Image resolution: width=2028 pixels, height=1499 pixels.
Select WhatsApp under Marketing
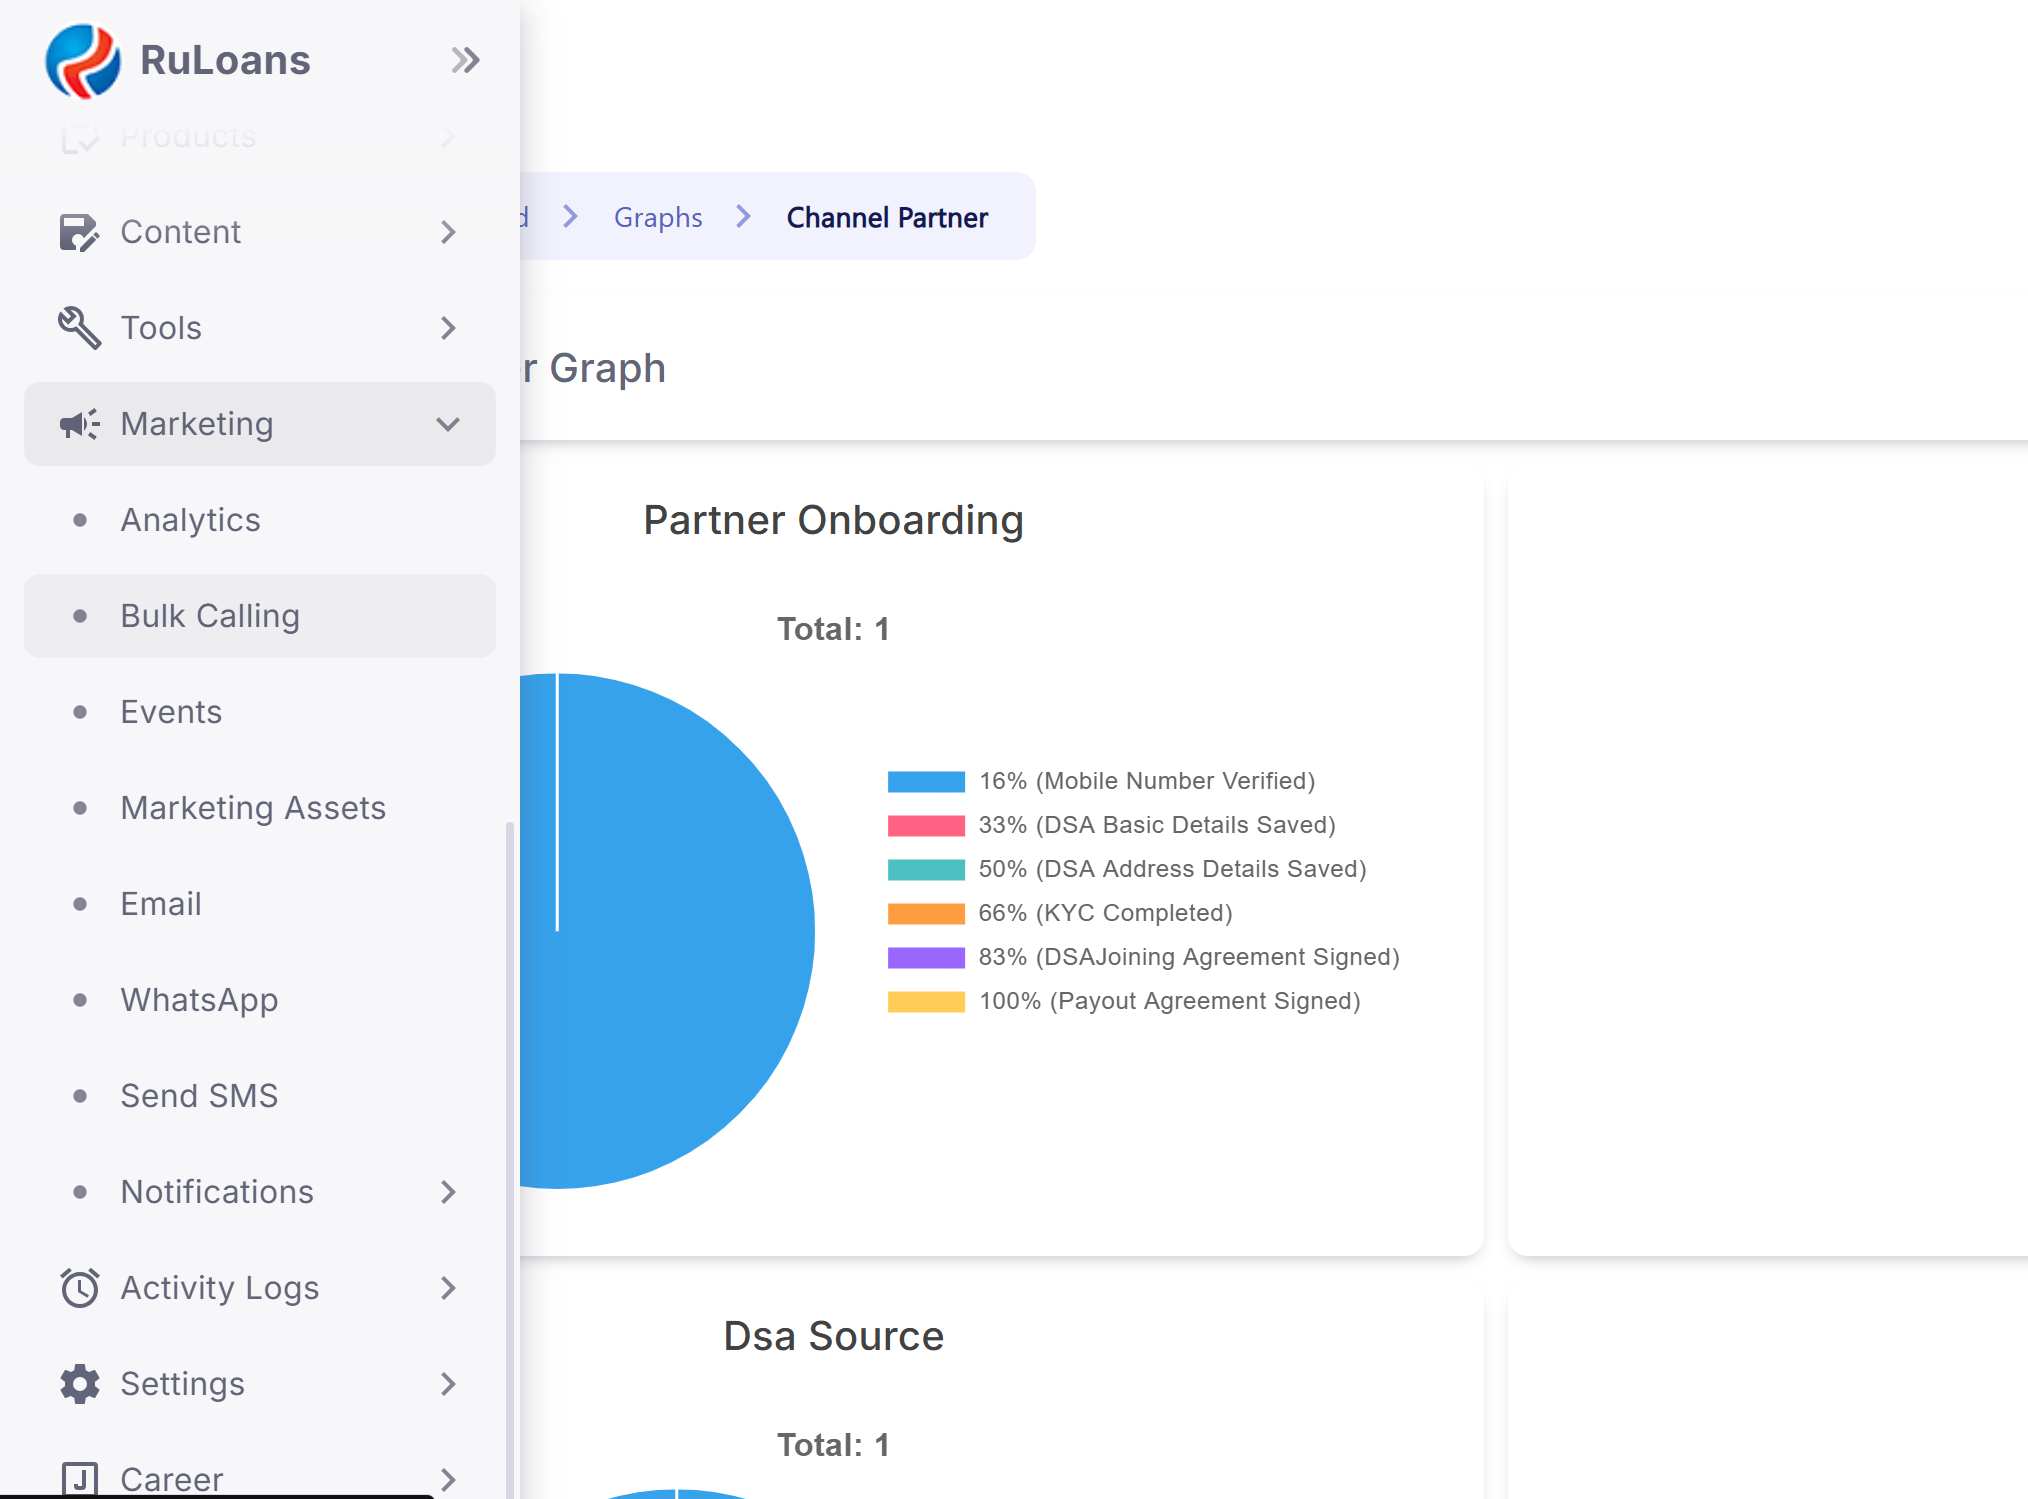point(199,1000)
